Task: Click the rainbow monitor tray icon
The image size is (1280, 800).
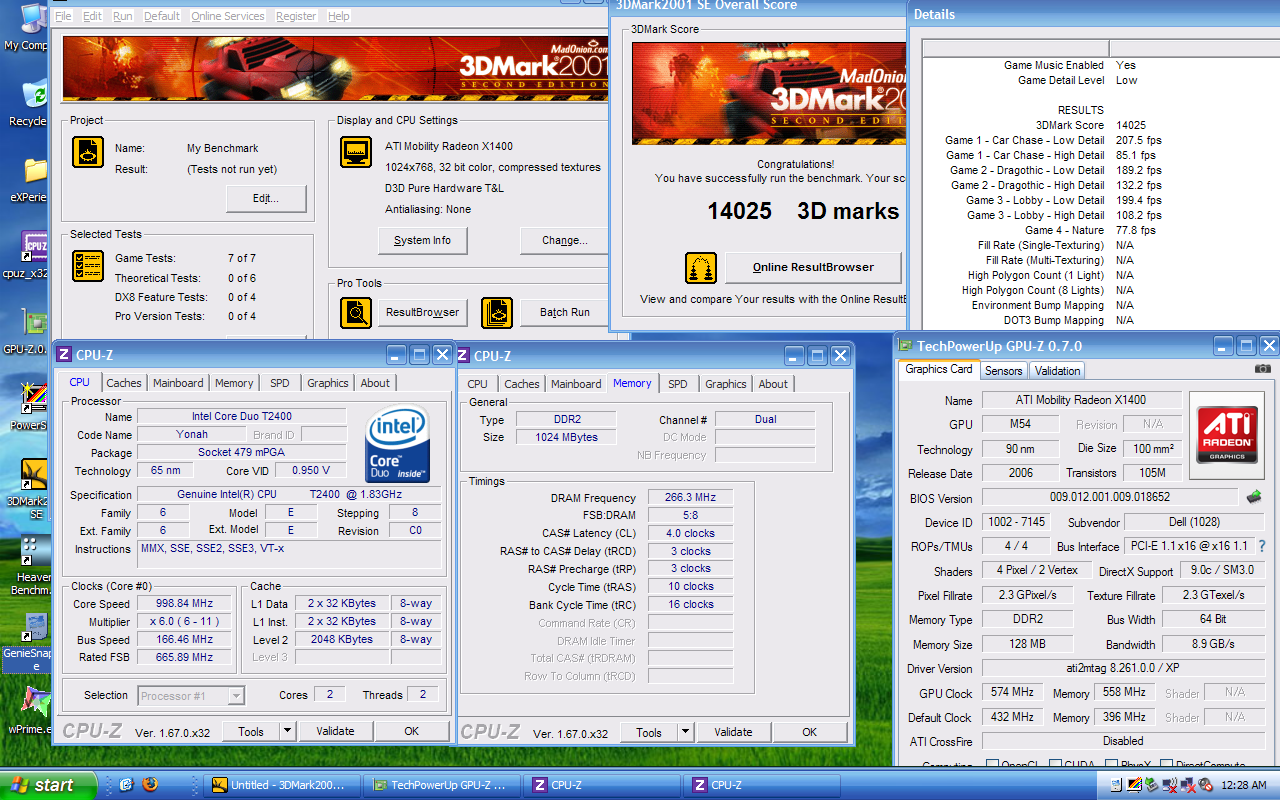Action: point(1134,785)
